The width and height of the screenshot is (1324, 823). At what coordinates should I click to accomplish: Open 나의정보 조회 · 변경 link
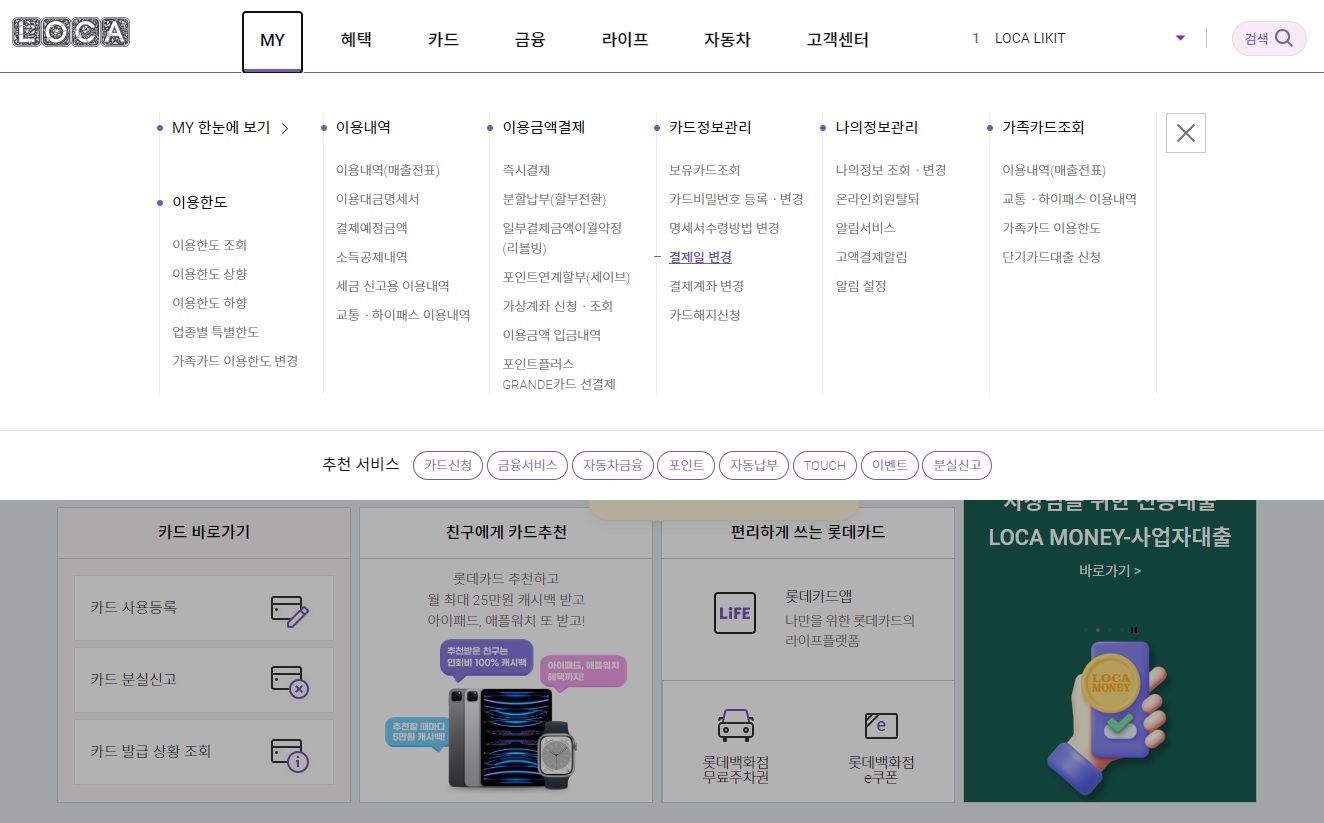[x=891, y=170]
